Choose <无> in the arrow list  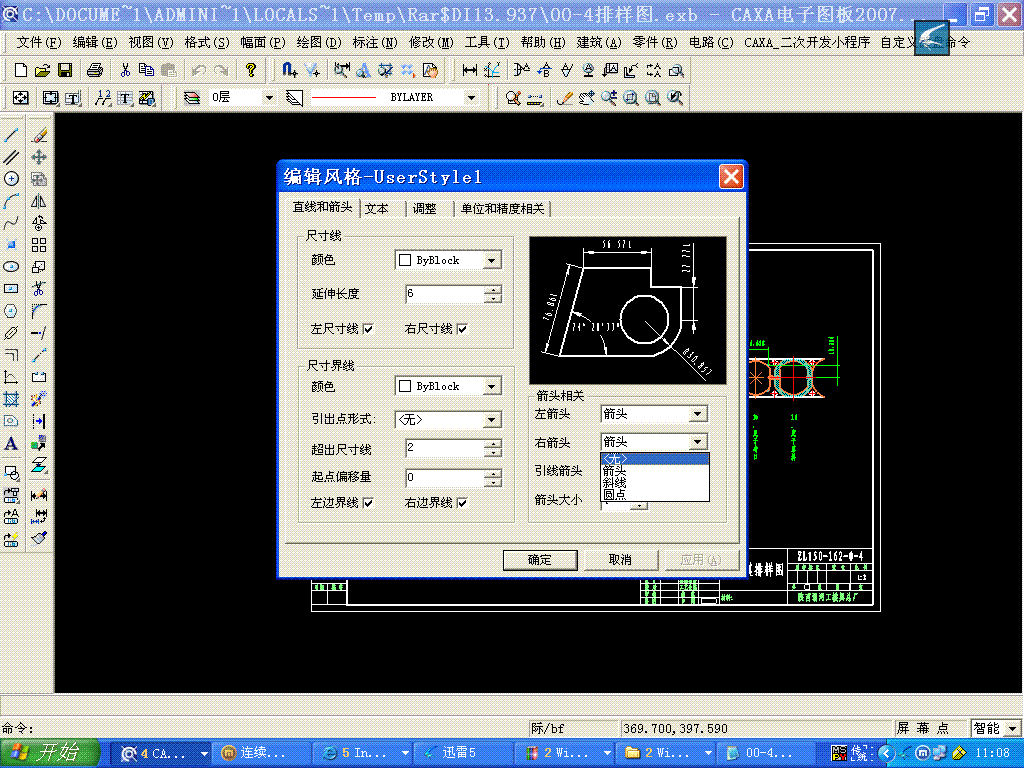(x=654, y=459)
